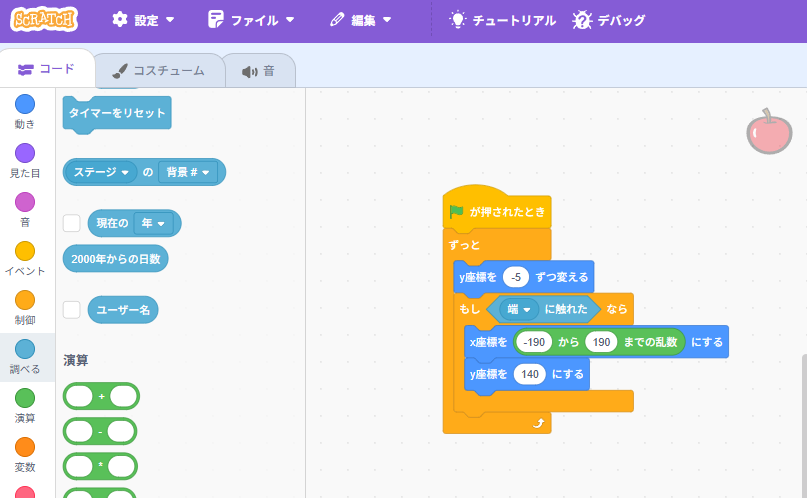Expand the ステージ dropdown in palette block
The width and height of the screenshot is (807, 498).
click(x=103, y=172)
